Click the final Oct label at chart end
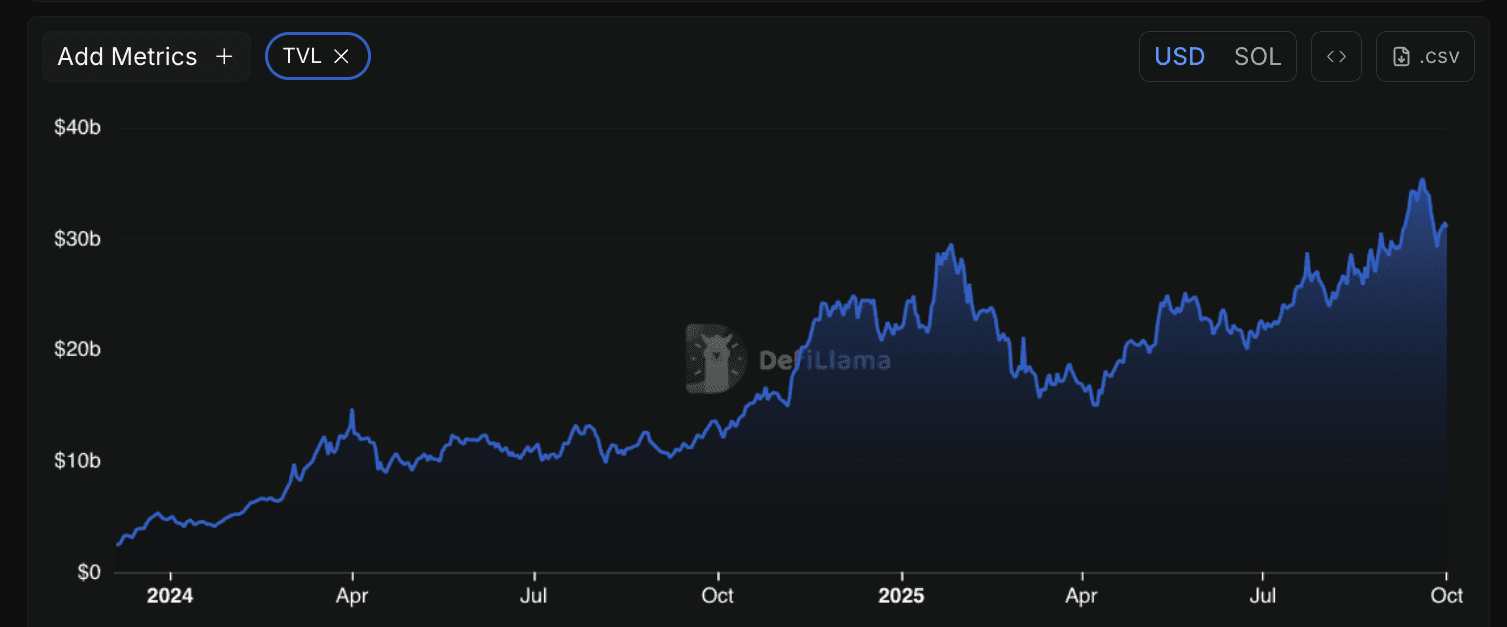The height and width of the screenshot is (627, 1507). coord(1447,596)
